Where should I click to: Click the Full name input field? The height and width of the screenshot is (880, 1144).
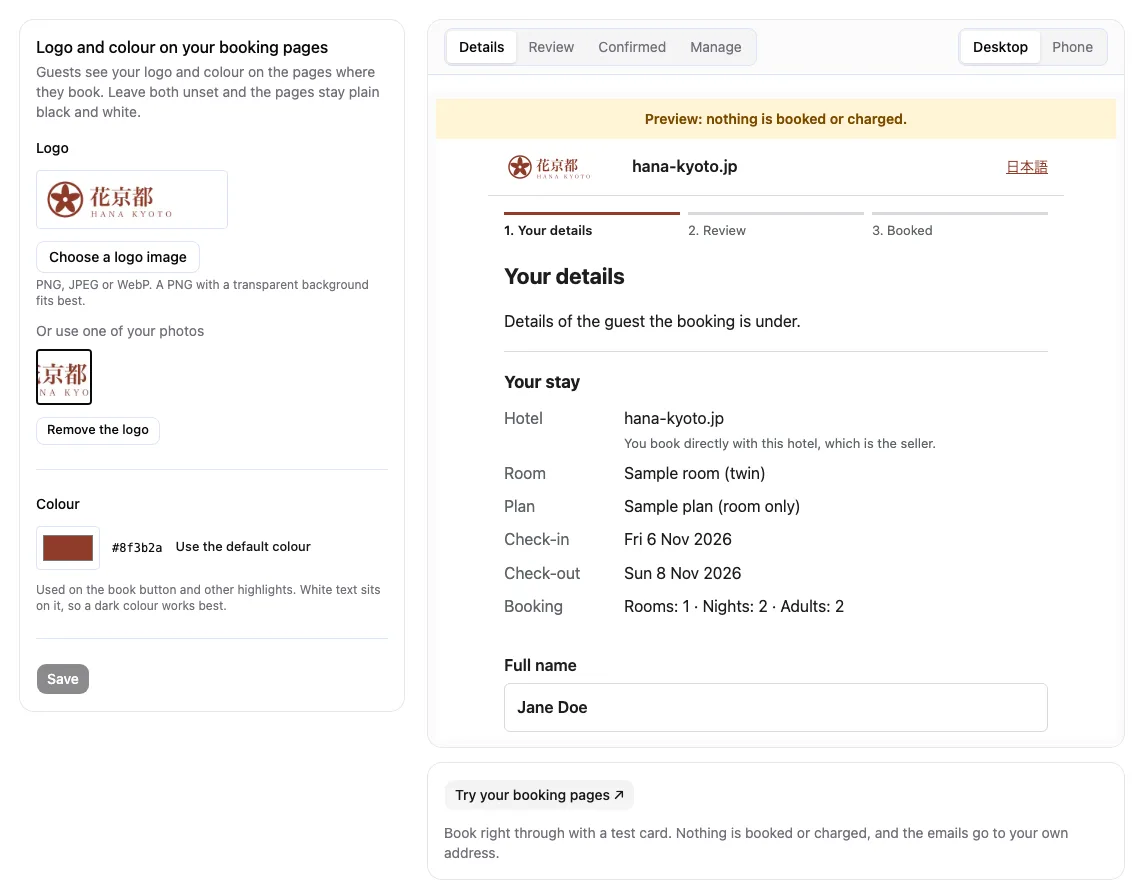[x=776, y=708]
